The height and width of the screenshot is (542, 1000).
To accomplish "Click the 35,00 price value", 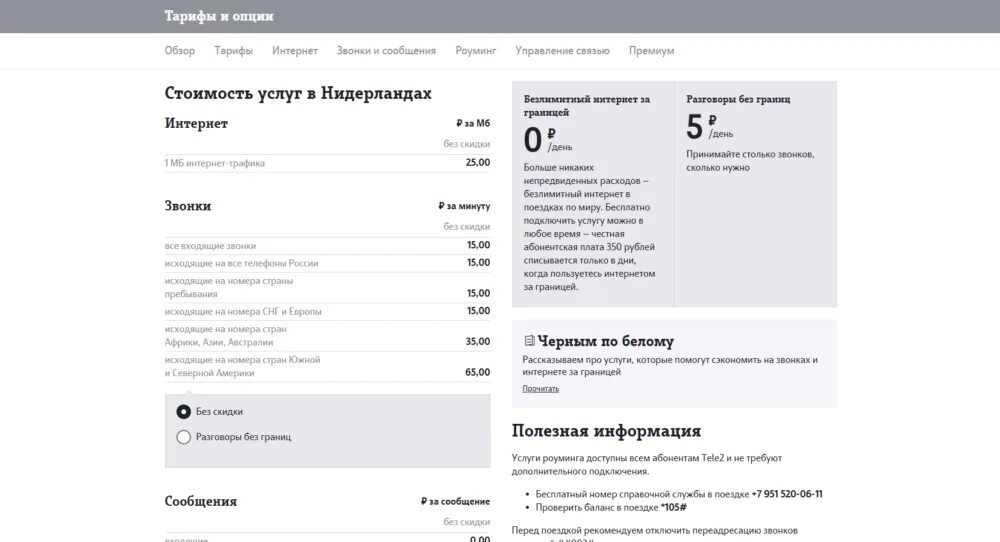I will pyautogui.click(x=478, y=342).
